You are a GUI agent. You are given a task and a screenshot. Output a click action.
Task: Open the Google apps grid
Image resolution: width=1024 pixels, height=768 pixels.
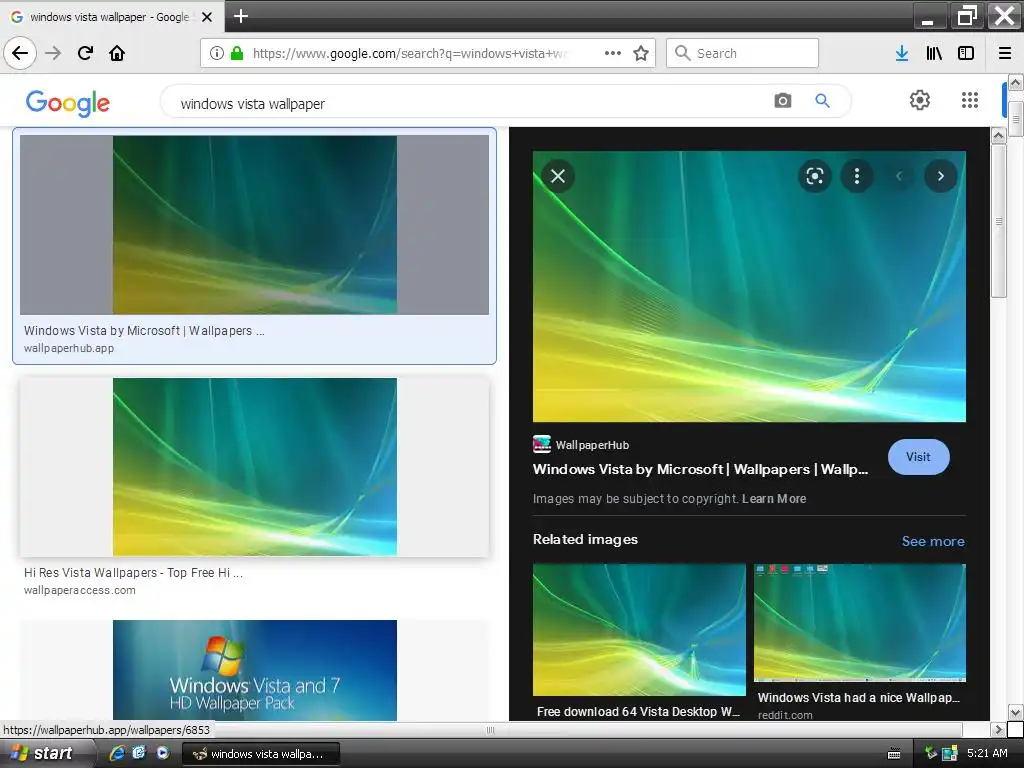(970, 100)
